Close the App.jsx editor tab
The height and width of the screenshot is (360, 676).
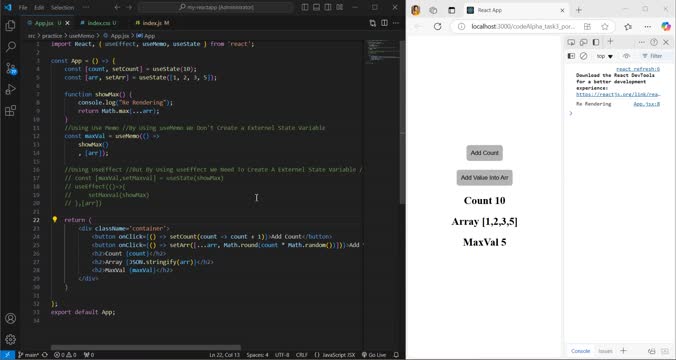point(67,23)
